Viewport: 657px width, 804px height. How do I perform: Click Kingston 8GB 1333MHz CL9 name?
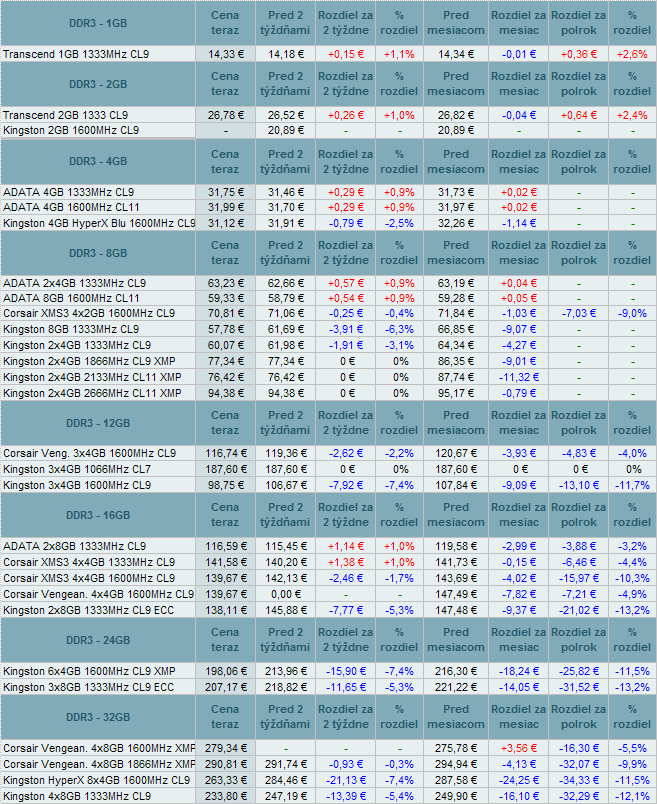click(71, 329)
